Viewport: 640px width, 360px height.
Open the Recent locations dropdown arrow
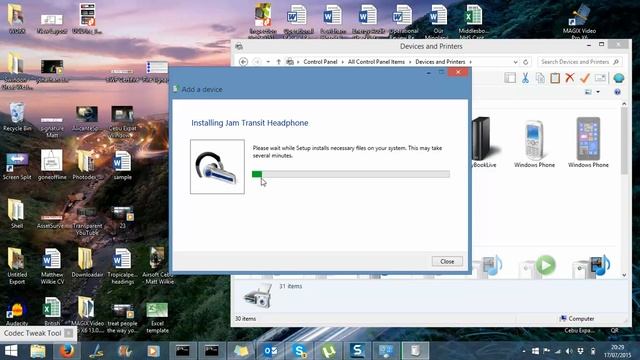coord(268,62)
